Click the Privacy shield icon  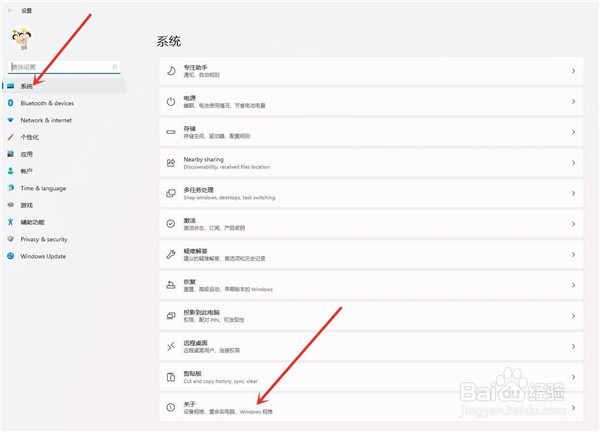pyautogui.click(x=11, y=239)
